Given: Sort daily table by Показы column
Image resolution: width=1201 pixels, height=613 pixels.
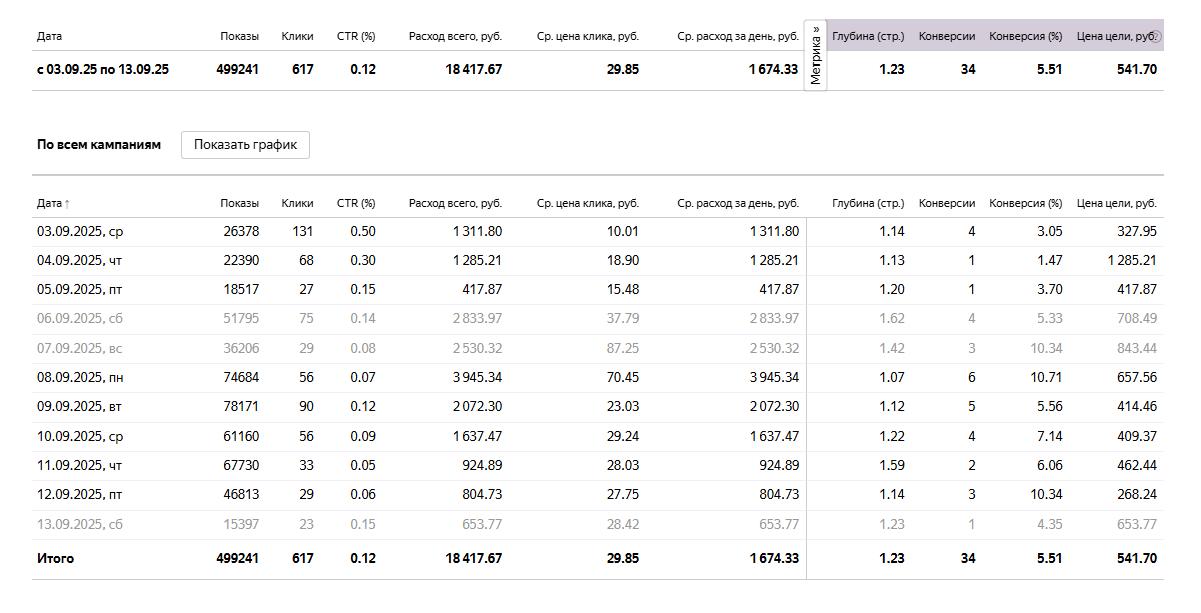Looking at the screenshot, I should [239, 203].
